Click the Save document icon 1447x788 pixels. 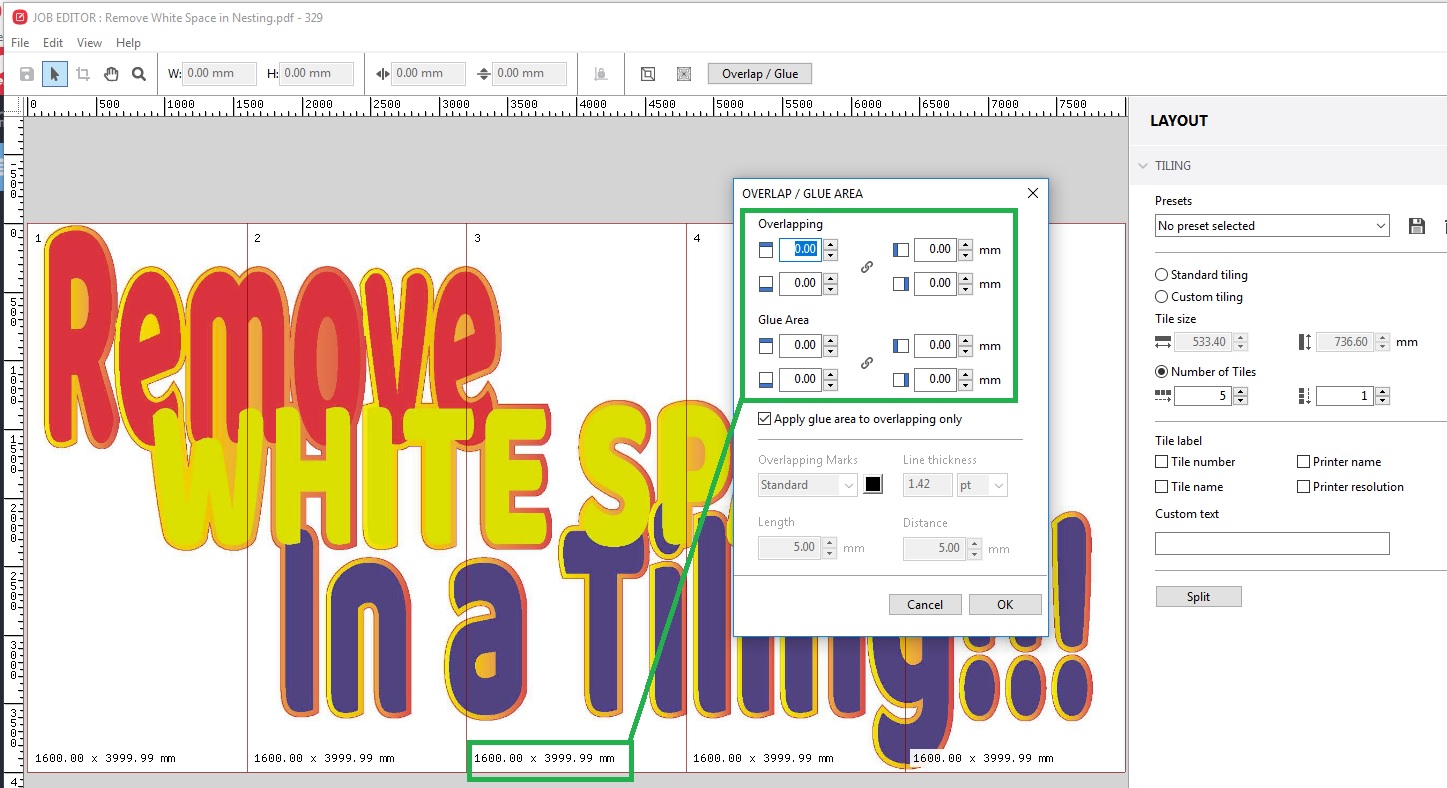27,73
